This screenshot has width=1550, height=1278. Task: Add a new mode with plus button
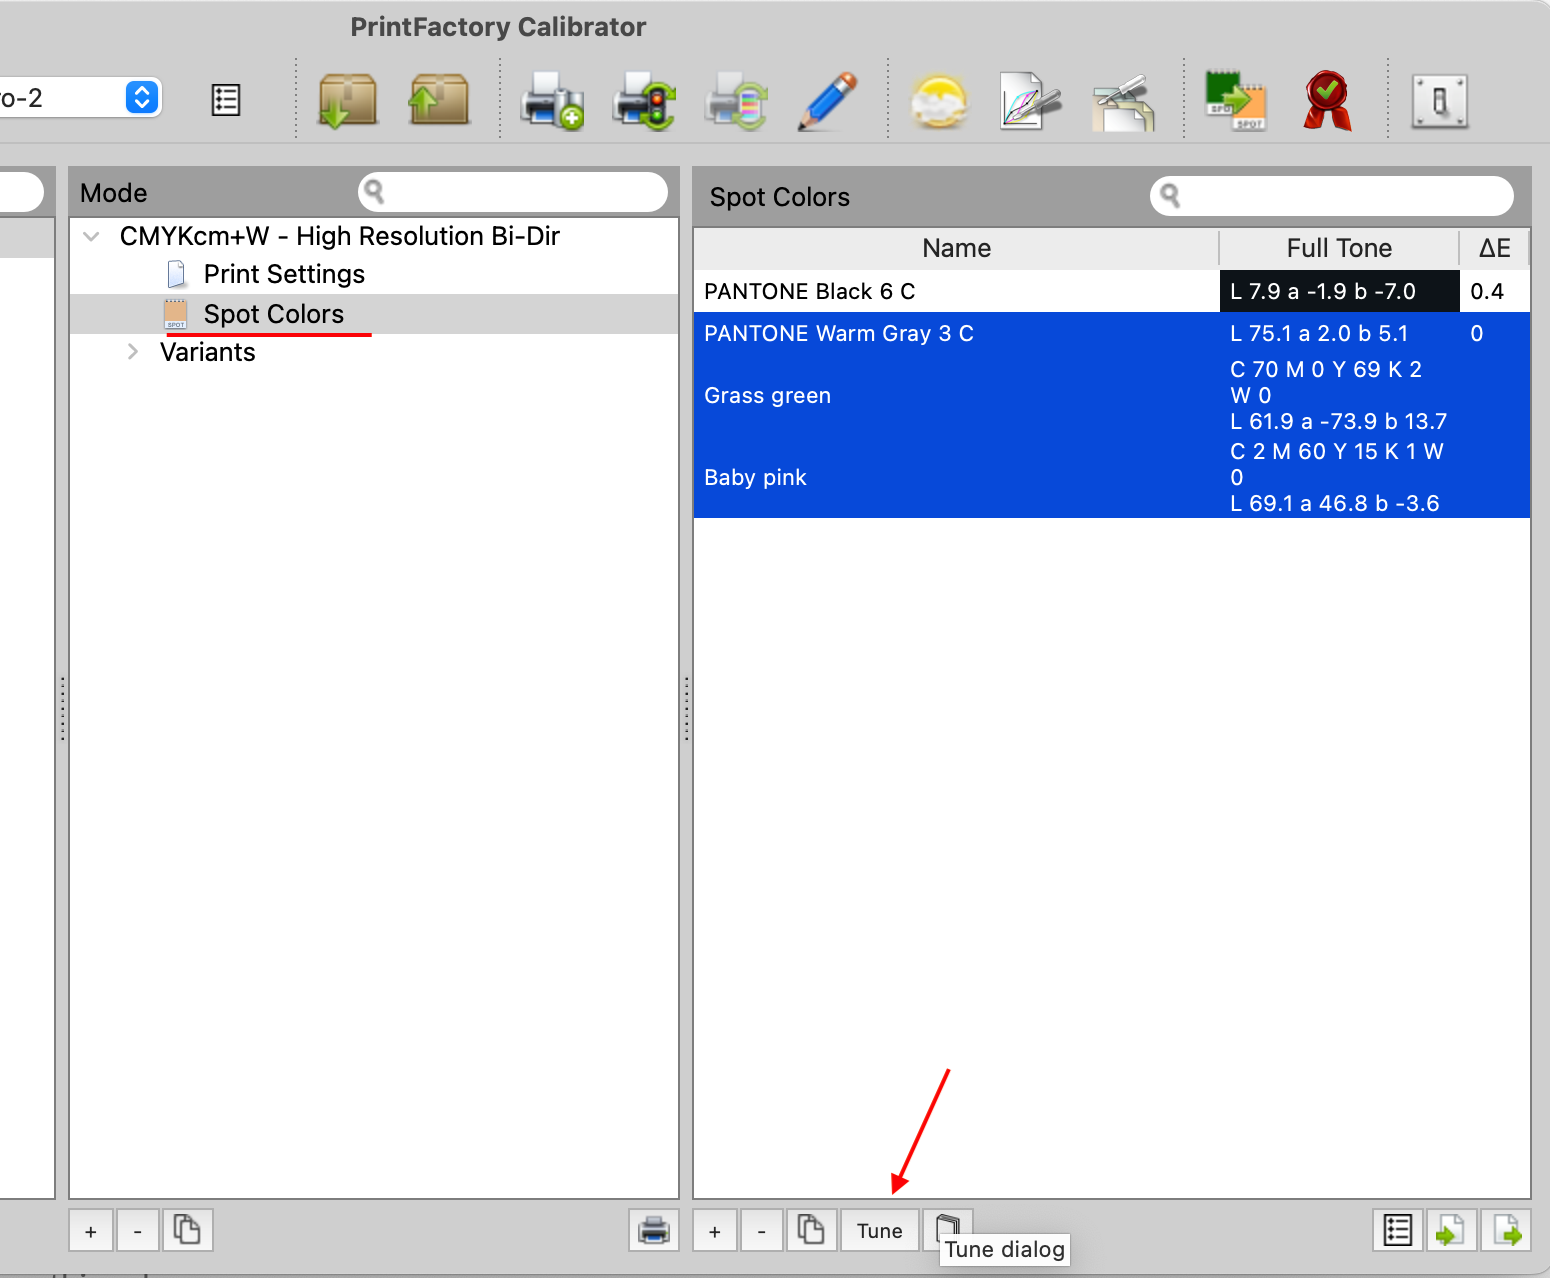point(91,1231)
